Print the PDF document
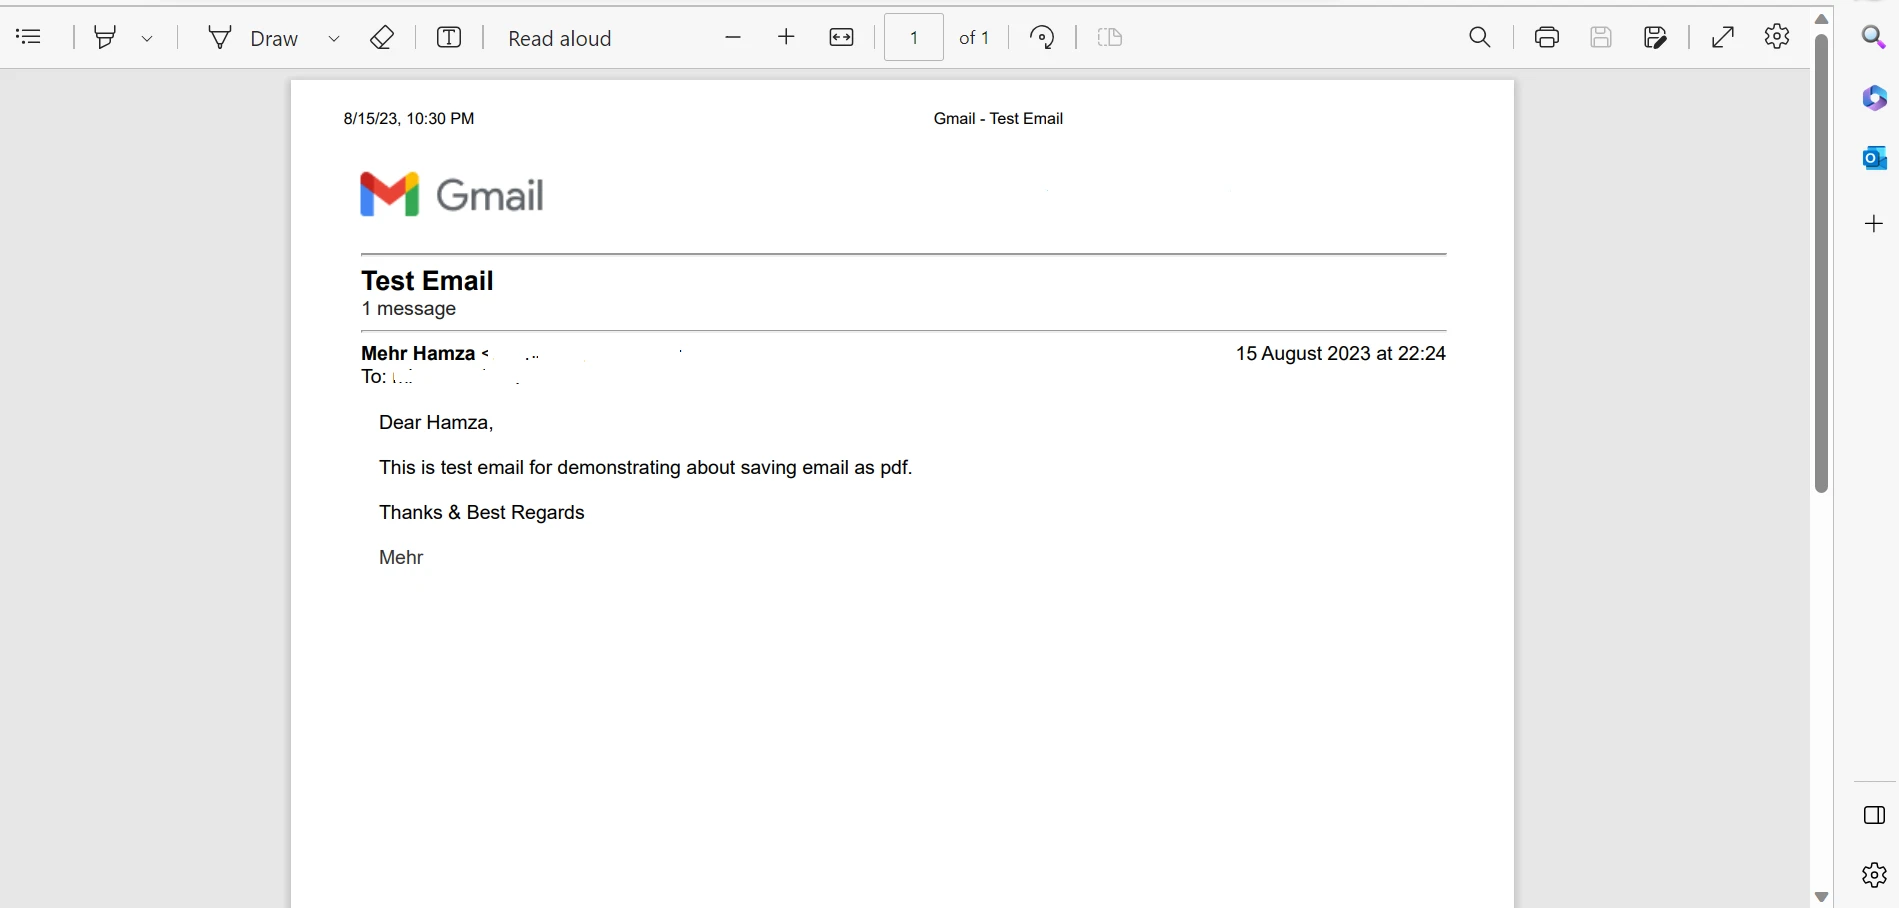 click(x=1547, y=37)
